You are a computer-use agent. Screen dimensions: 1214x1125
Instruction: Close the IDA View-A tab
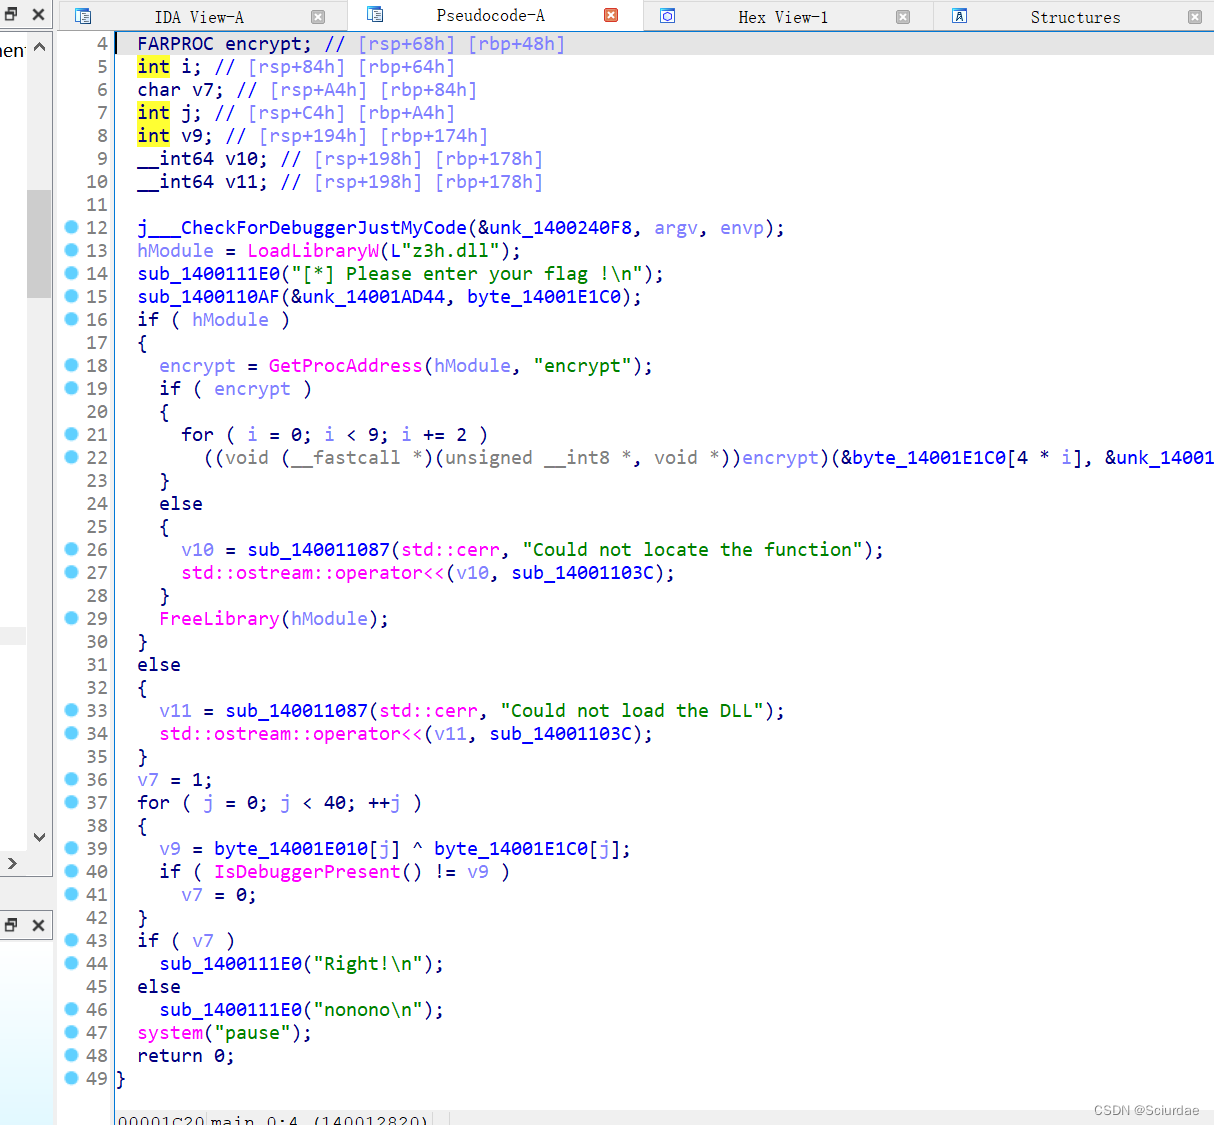[x=318, y=17]
